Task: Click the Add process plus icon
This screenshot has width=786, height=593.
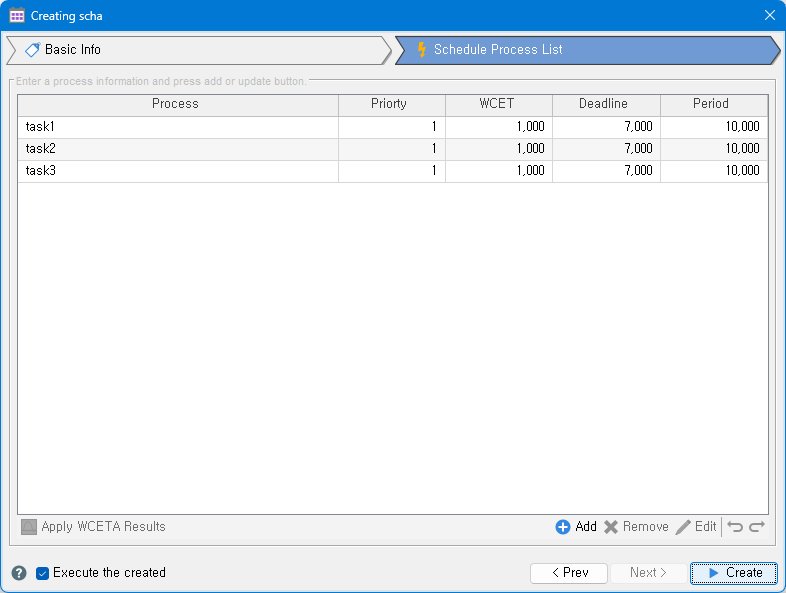Action: pyautogui.click(x=563, y=527)
